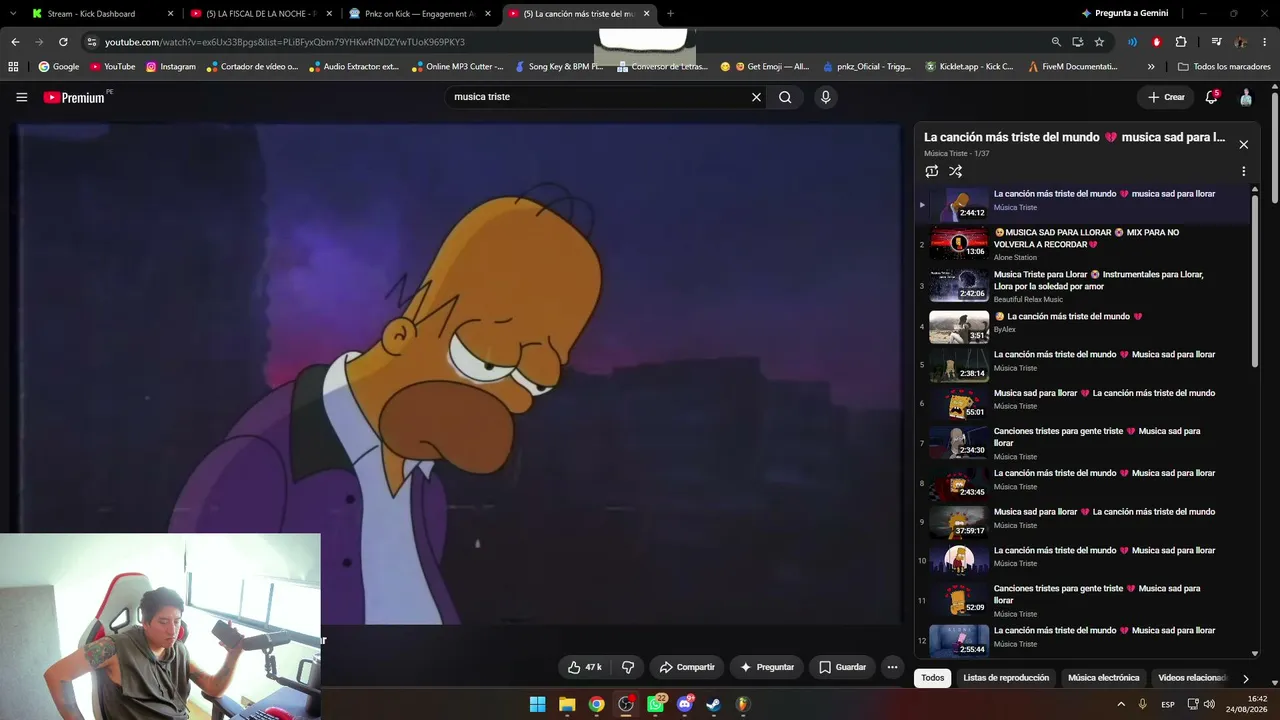Submit search with the magnifier button
This screenshot has height=720, width=1280.
click(x=785, y=97)
